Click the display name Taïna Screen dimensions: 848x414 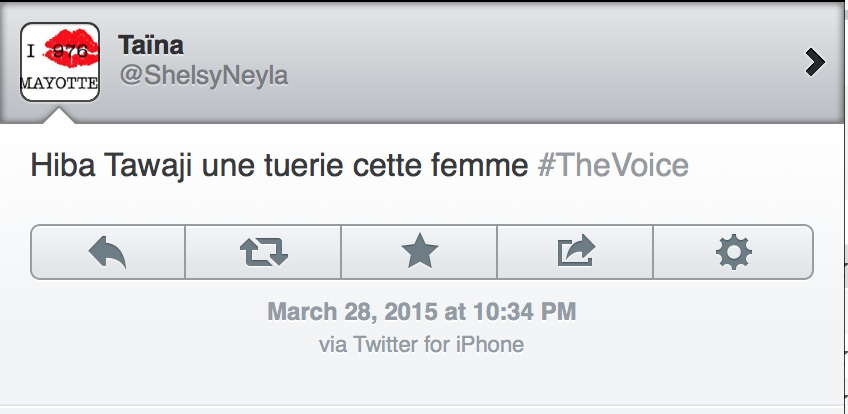(150, 45)
